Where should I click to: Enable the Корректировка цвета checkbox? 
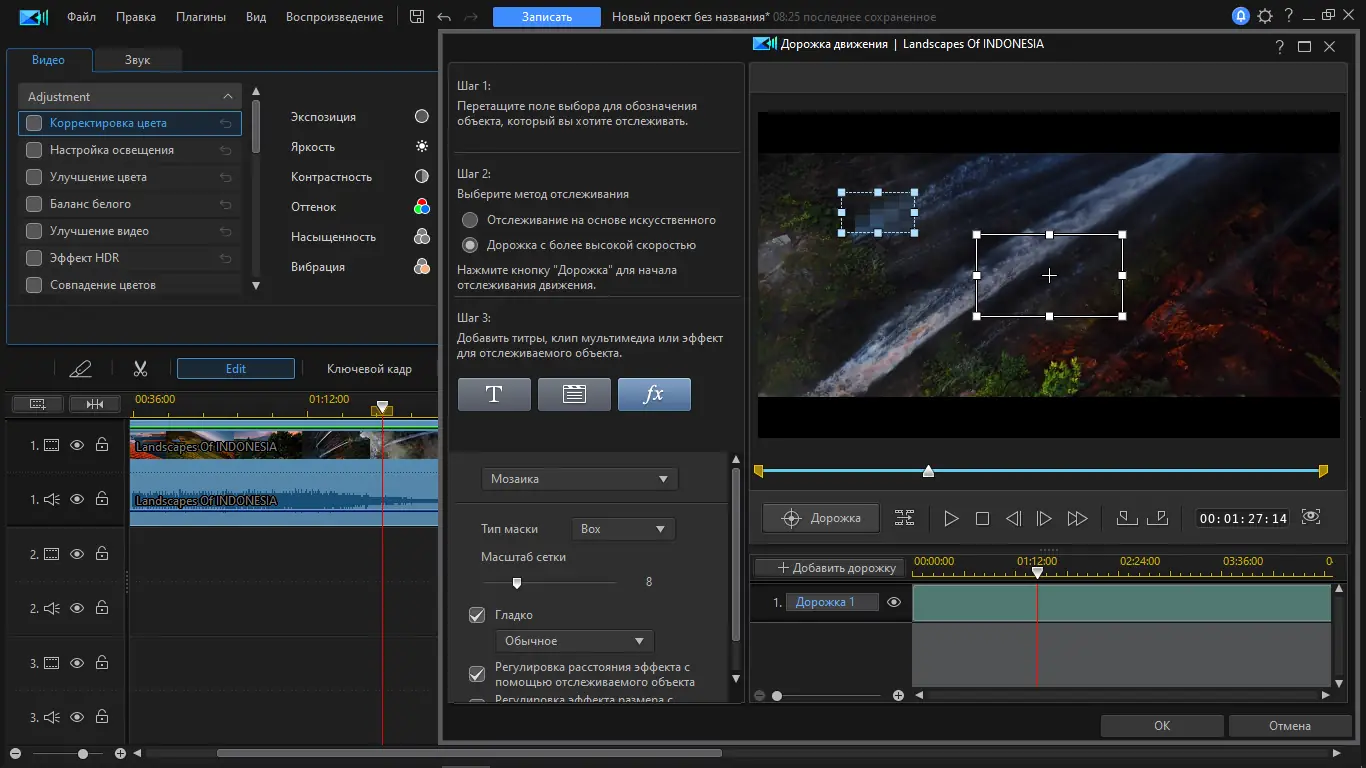click(34, 123)
